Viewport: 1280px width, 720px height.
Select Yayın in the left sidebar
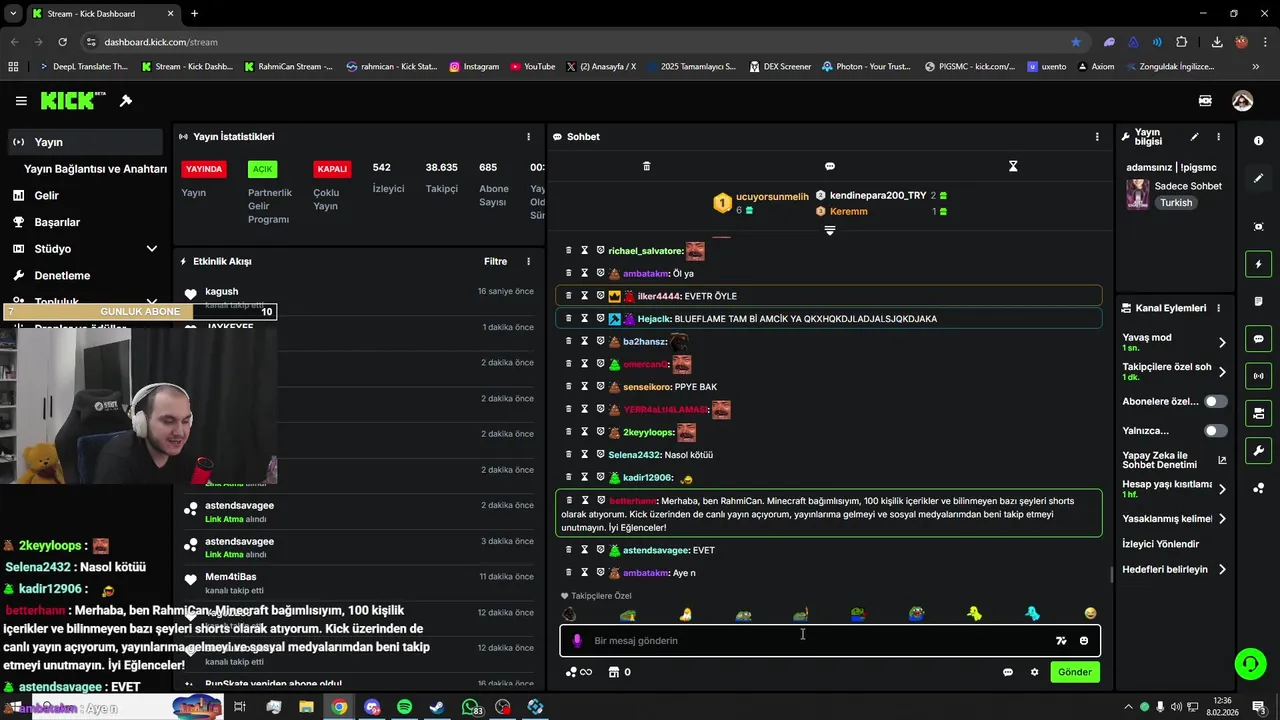coord(85,142)
